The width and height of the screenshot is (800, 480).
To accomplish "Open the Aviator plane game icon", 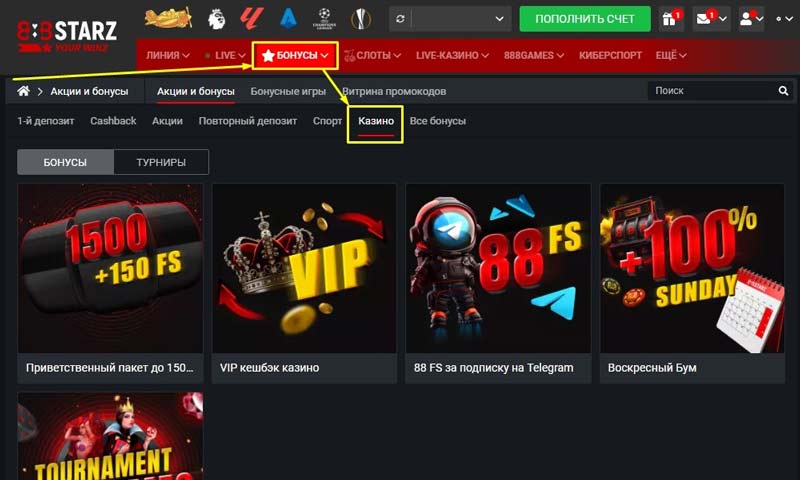I will click(x=168, y=18).
